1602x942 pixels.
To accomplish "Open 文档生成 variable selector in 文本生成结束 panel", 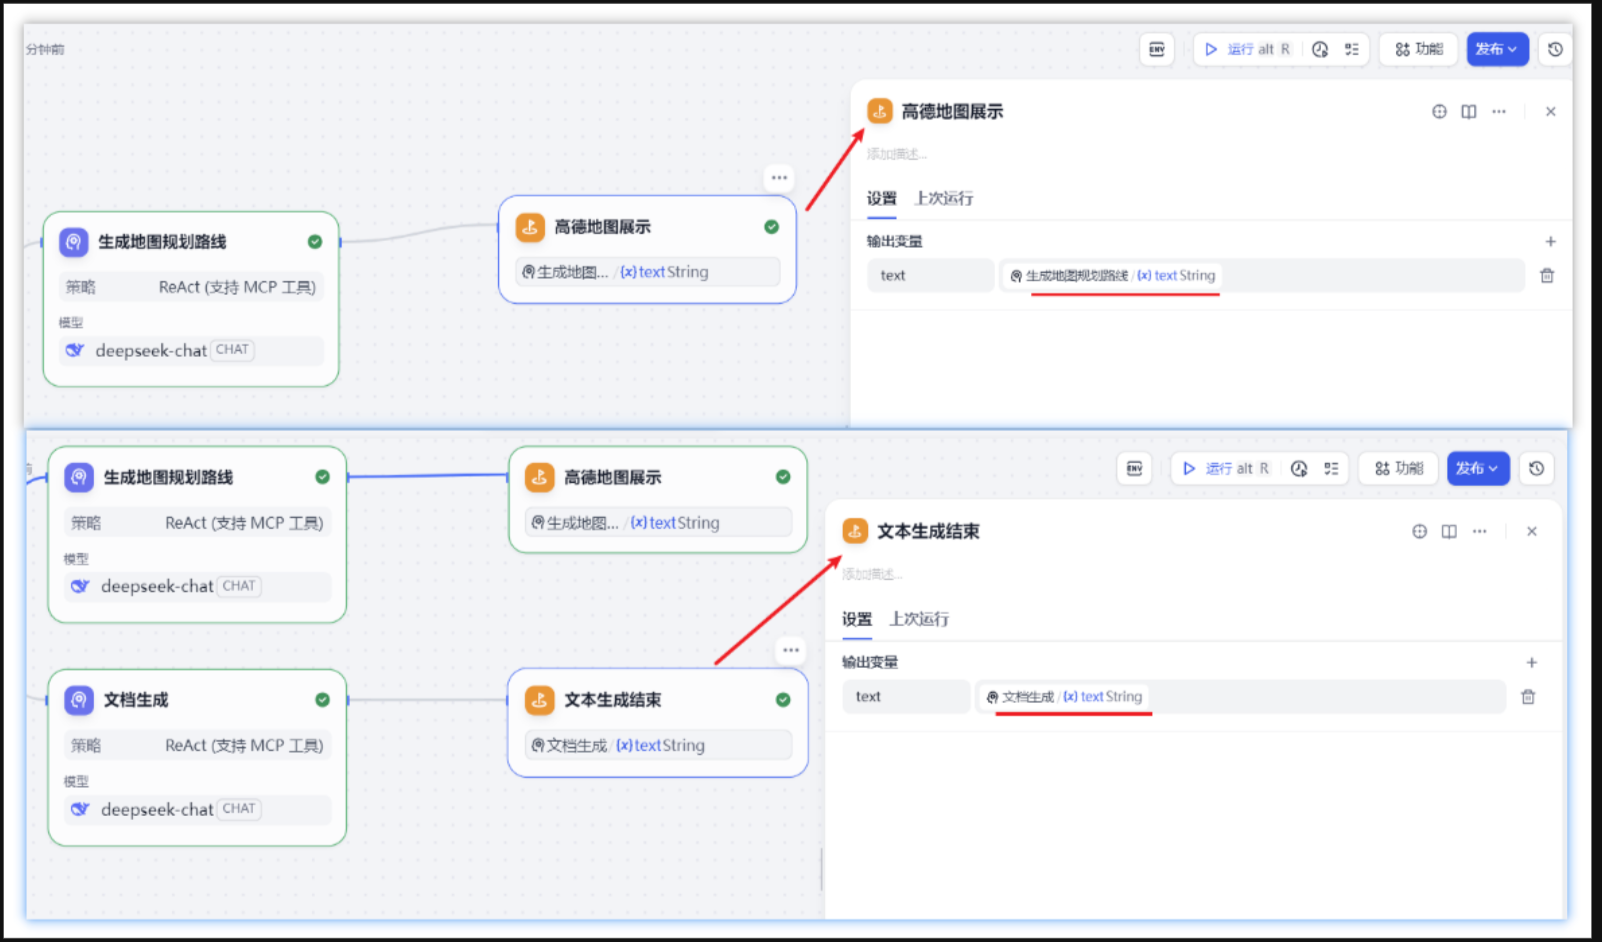I will pos(1241,696).
